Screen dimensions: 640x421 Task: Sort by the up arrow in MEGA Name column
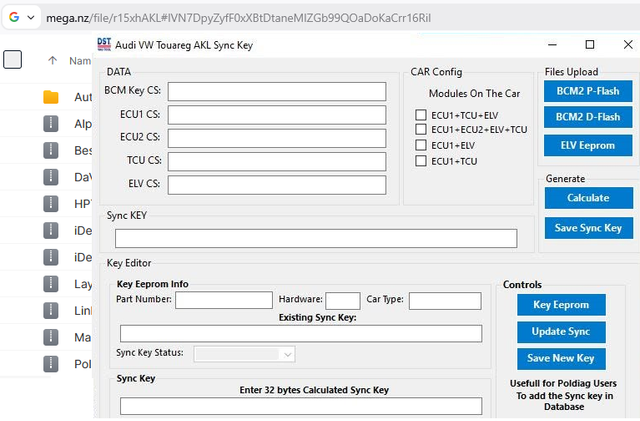pyautogui.click(x=52, y=61)
